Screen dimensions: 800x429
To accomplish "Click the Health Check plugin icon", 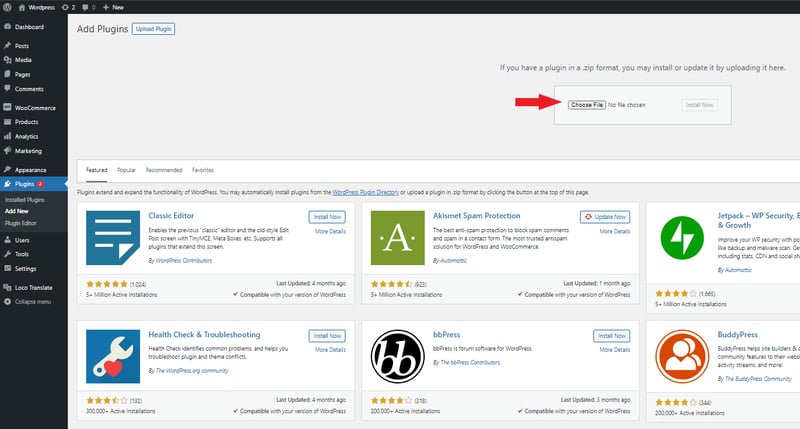I will (113, 357).
